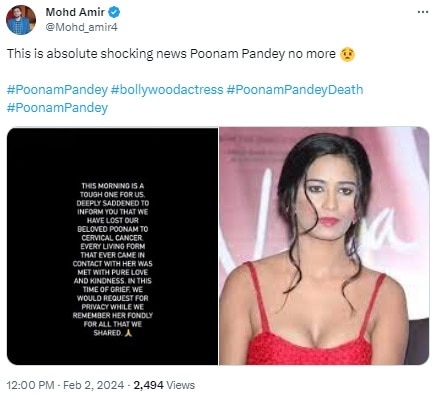Viewport: 442px width, 401px height.
Task: Click the blue verified checkmark badge
Action: point(114,12)
